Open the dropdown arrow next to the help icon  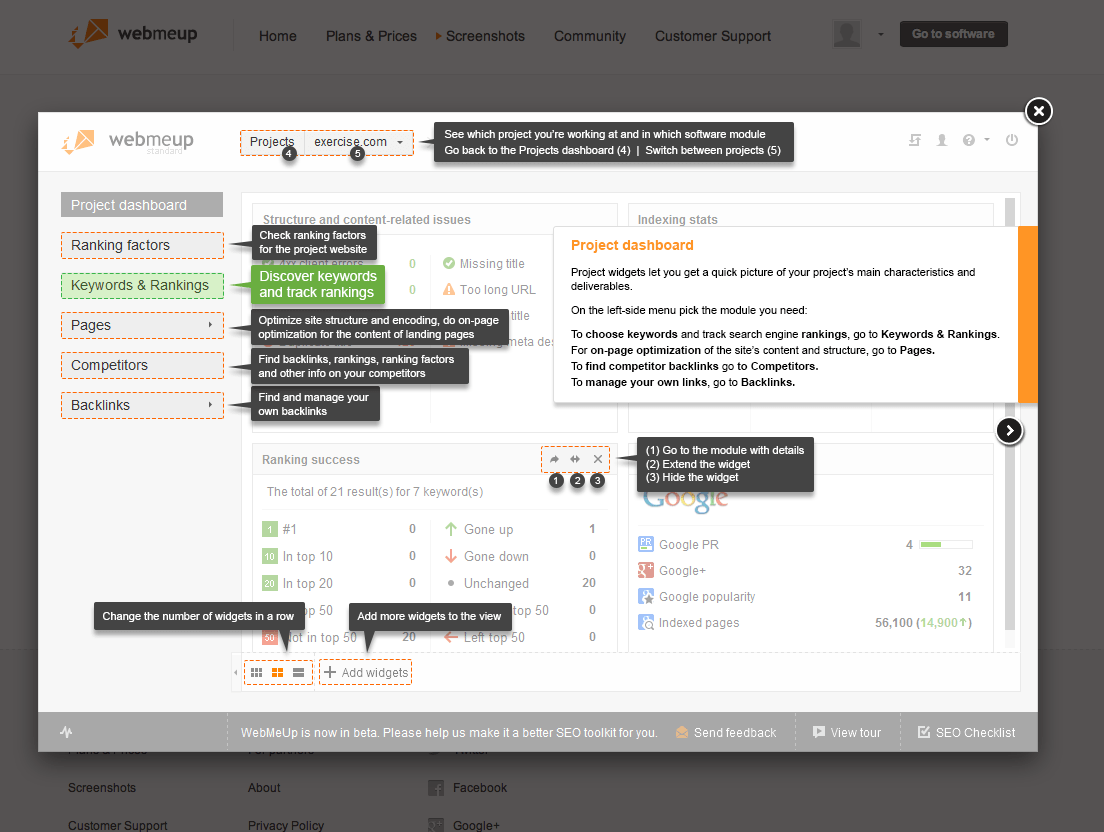tap(987, 139)
